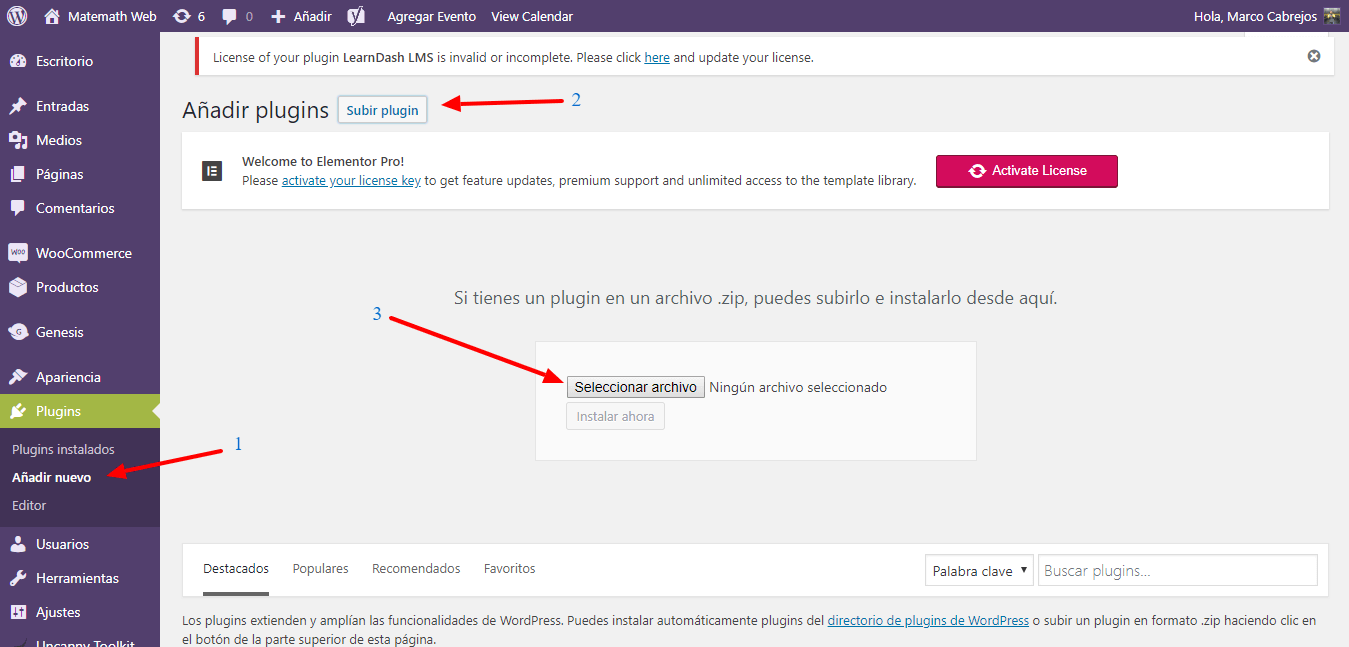Click the Elementor logo icon in notice
The height and width of the screenshot is (647, 1349).
[x=211, y=170]
